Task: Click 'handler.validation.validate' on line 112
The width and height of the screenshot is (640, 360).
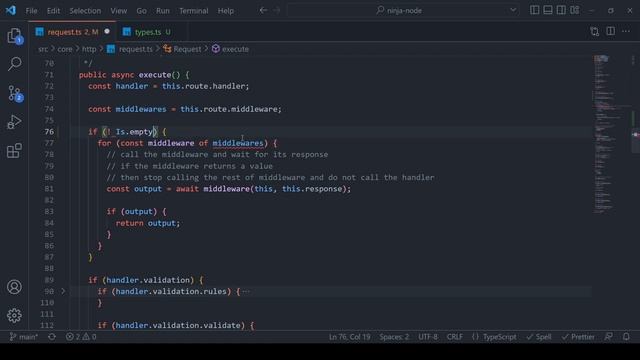Action: pyautogui.click(x=178, y=325)
